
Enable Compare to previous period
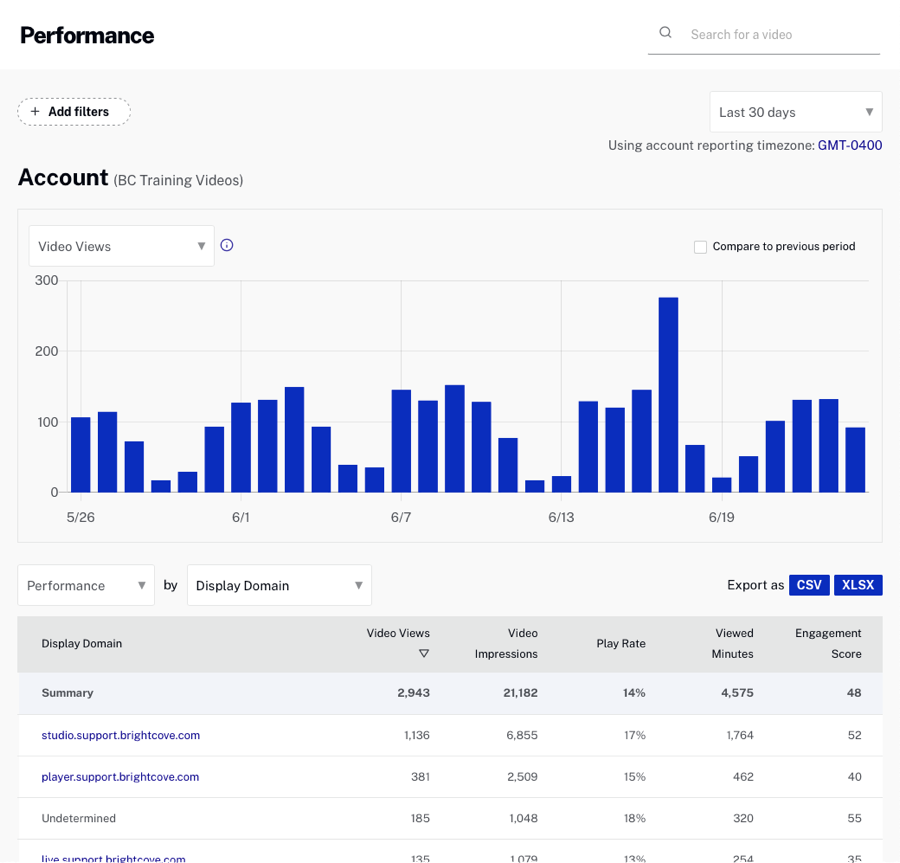tap(700, 246)
